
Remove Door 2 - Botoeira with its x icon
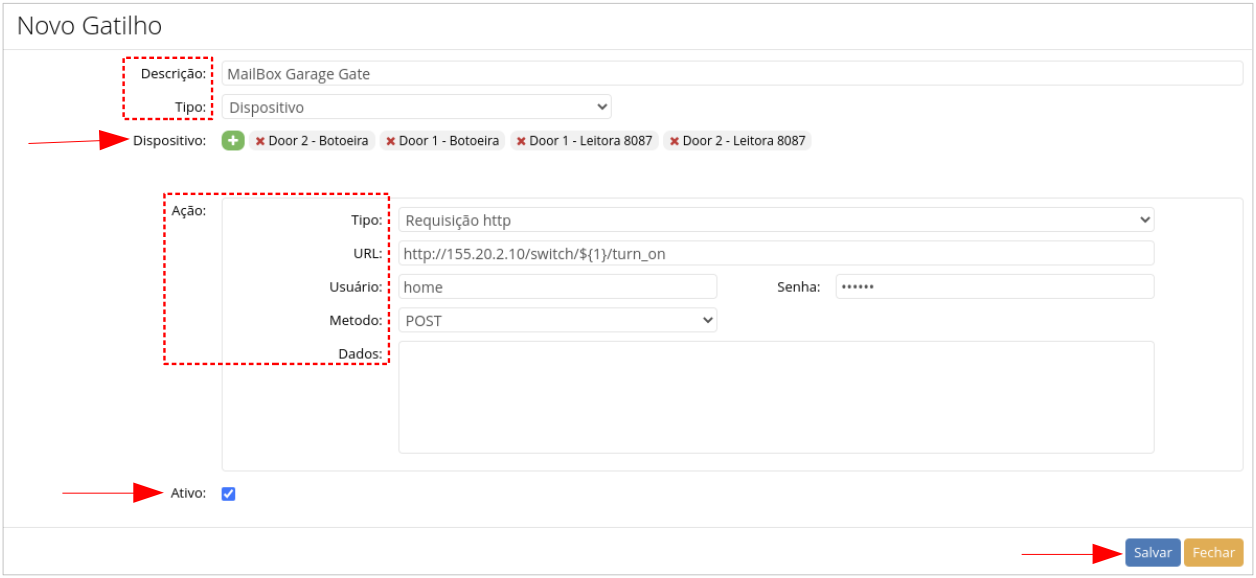point(260,142)
